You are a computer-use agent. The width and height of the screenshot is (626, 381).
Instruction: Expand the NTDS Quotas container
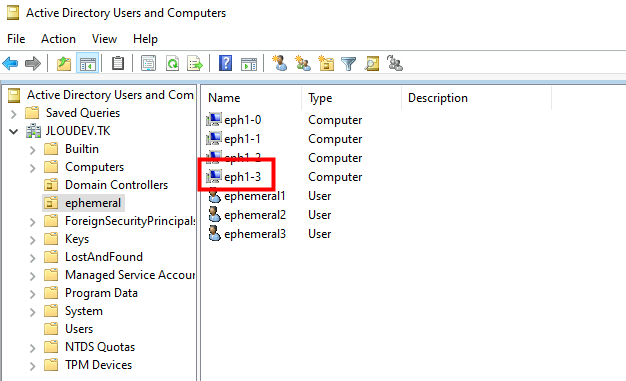click(x=33, y=348)
